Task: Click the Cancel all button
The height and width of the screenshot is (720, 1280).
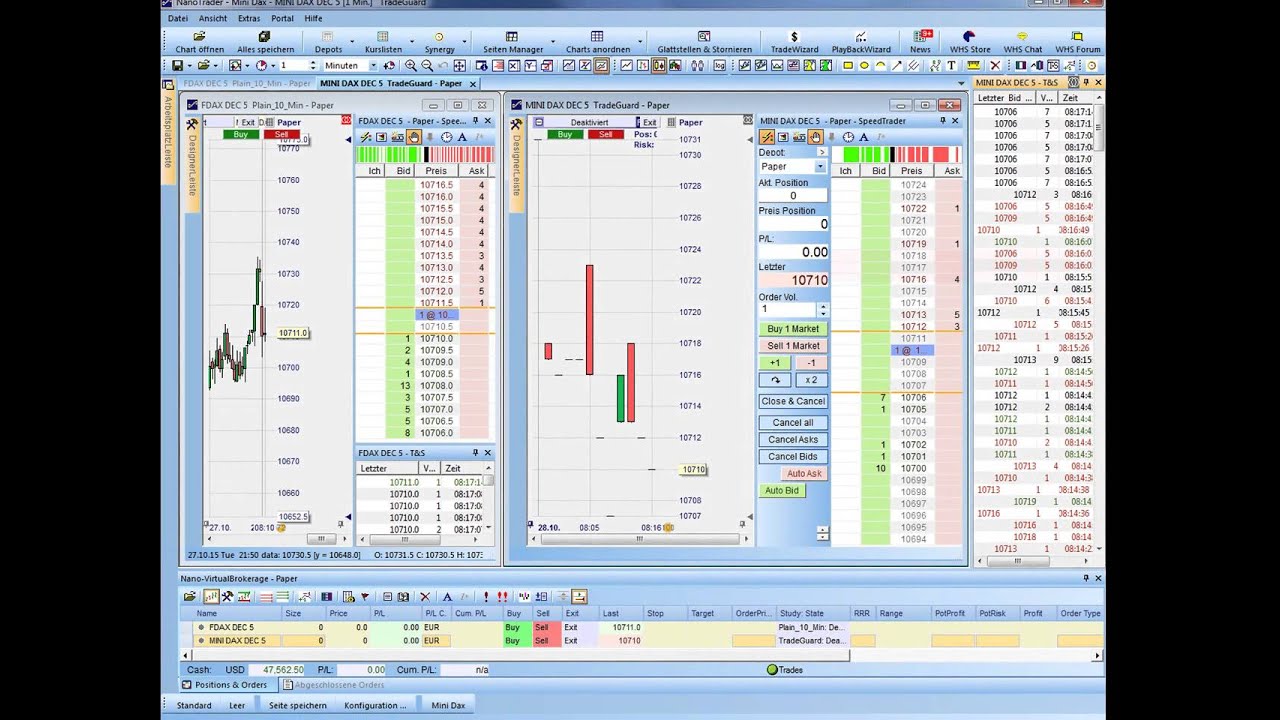Action: (793, 422)
